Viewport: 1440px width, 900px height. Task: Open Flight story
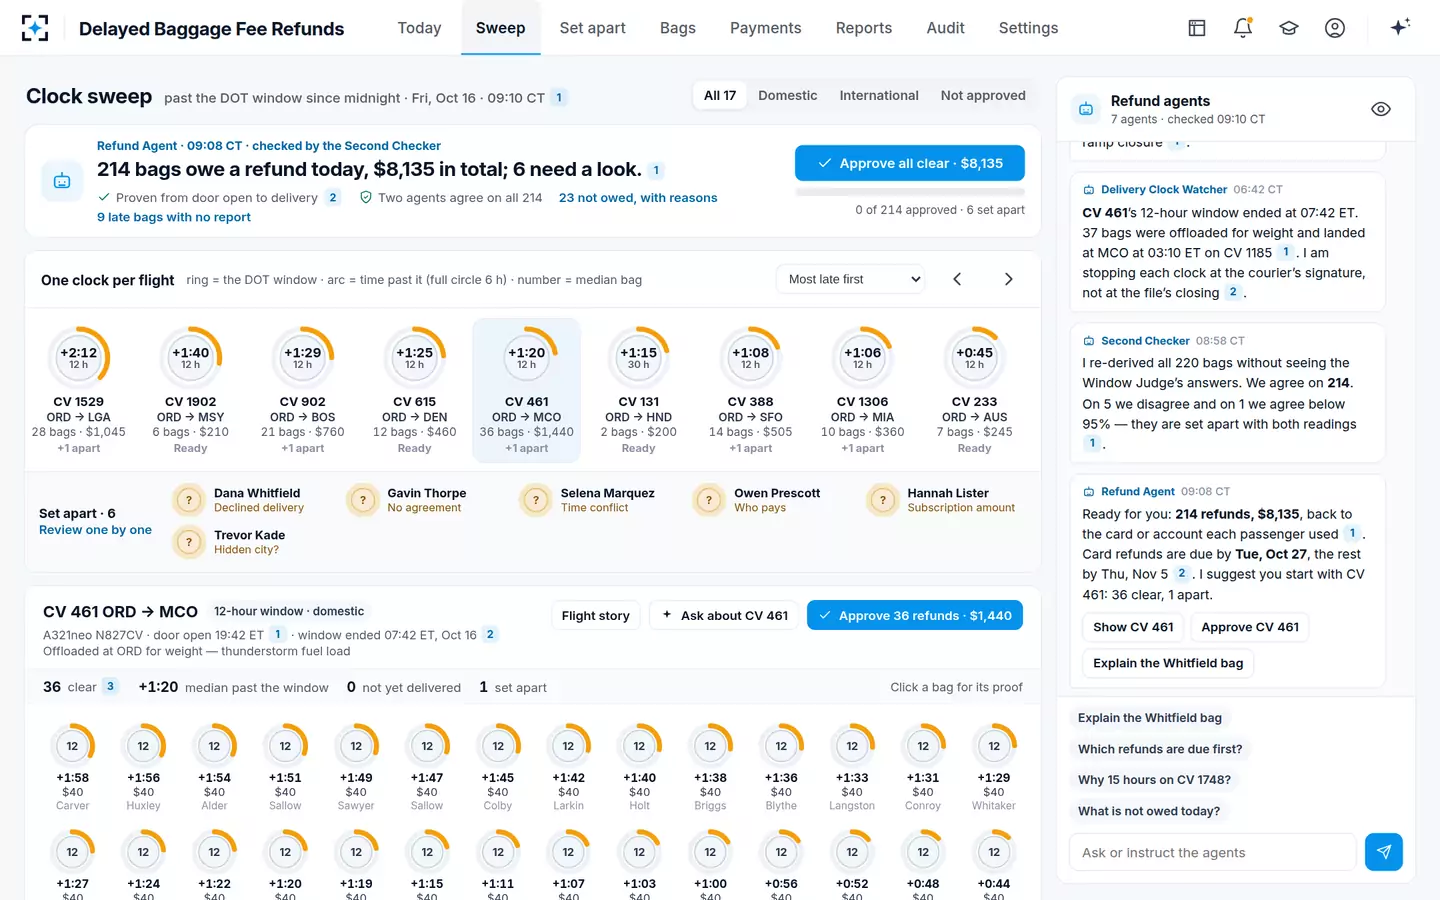point(596,615)
